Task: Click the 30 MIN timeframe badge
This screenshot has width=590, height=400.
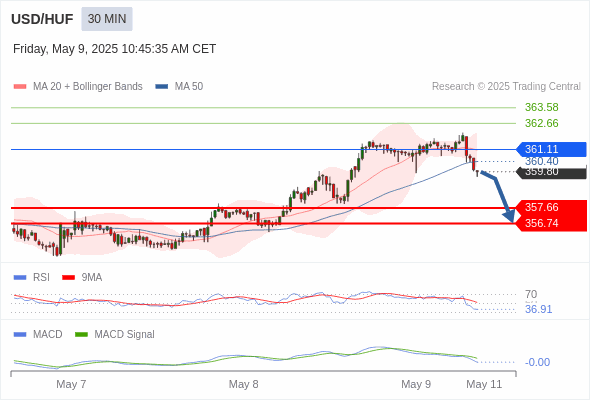Action: (x=107, y=19)
